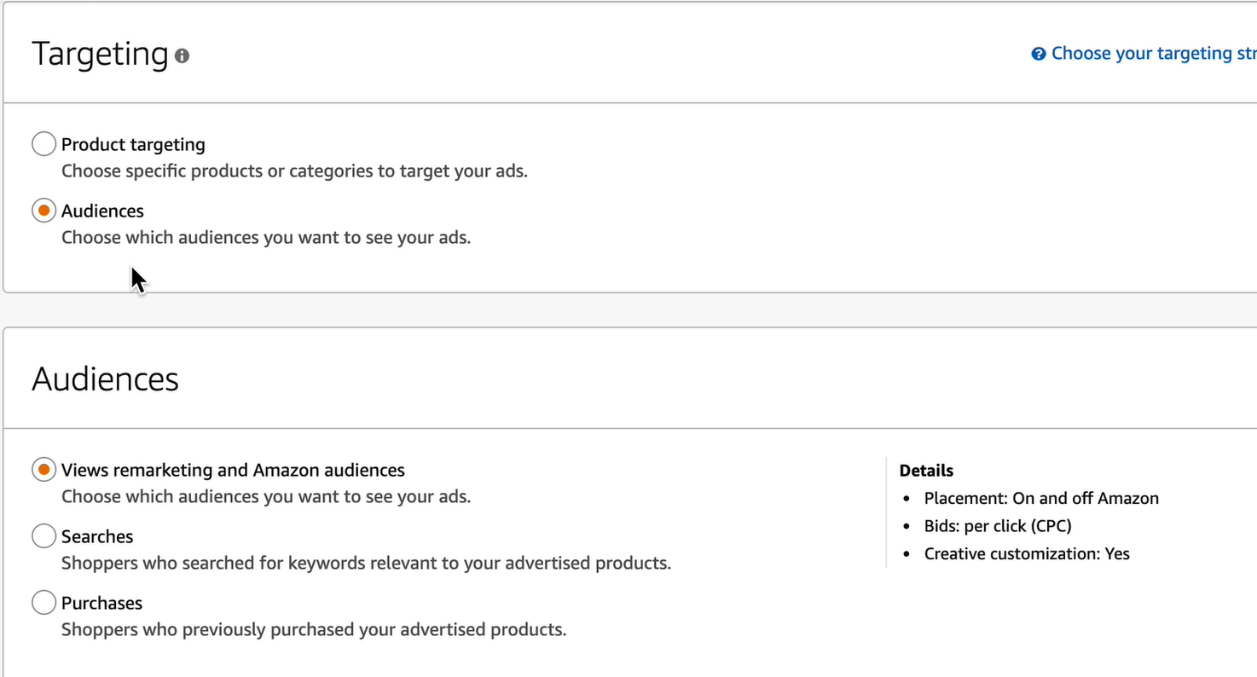Select the Purchases radio button
The width and height of the screenshot is (1257, 677).
(x=44, y=603)
